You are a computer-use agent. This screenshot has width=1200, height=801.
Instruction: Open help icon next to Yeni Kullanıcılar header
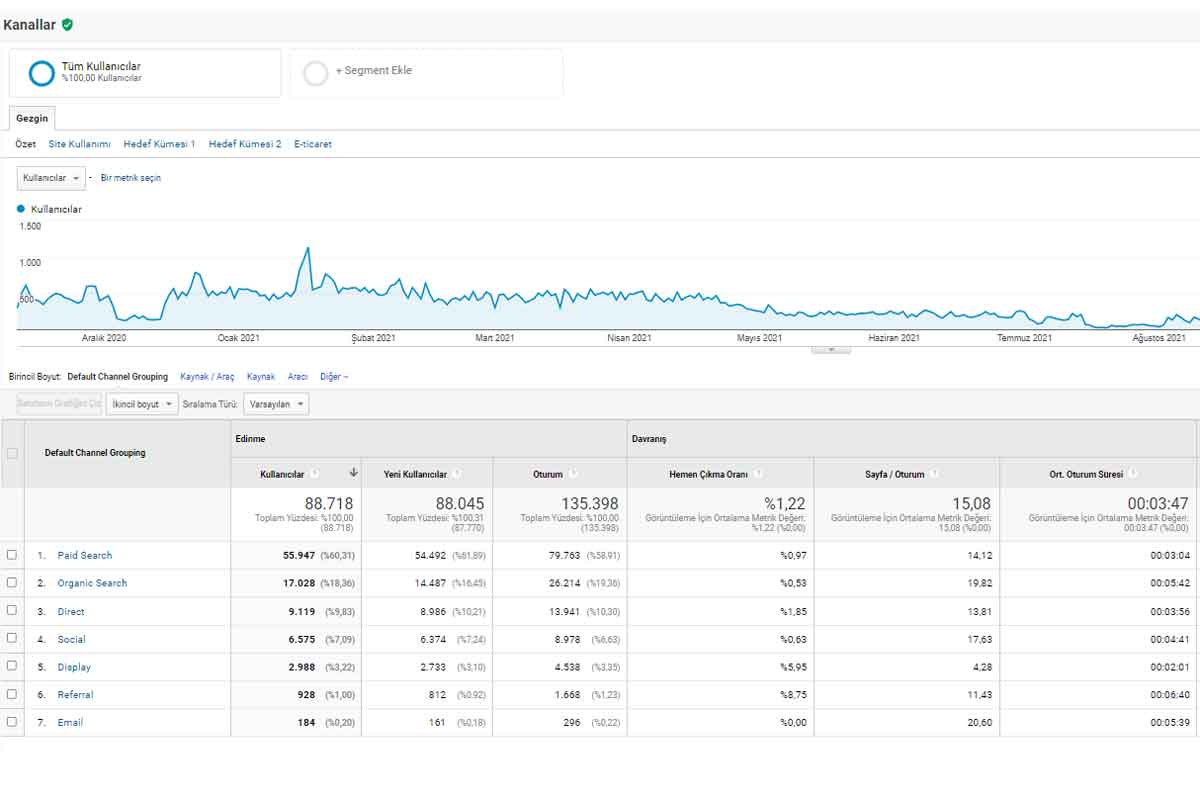(456, 474)
